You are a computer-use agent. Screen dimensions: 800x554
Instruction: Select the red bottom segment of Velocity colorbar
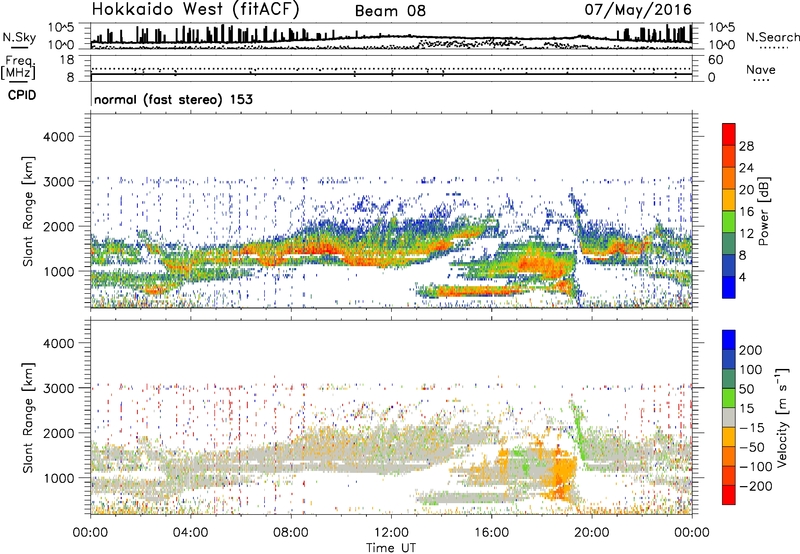pyautogui.click(x=729, y=495)
